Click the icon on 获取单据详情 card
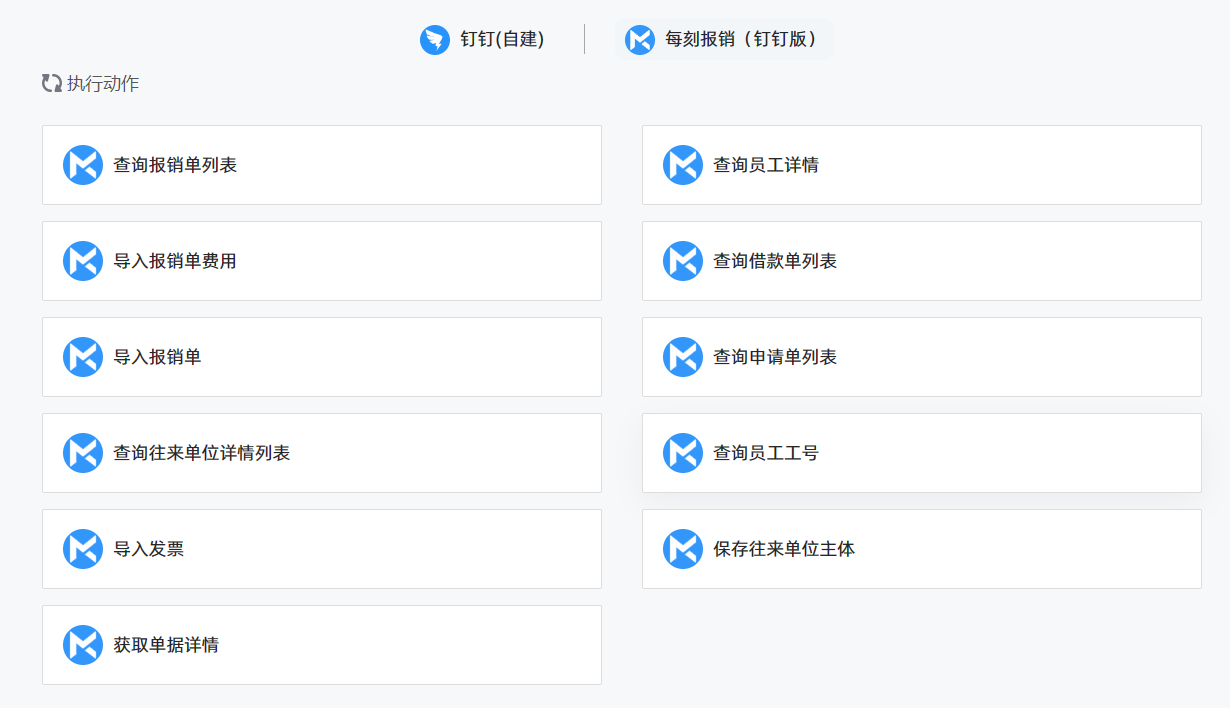The height and width of the screenshot is (708, 1230). point(83,645)
